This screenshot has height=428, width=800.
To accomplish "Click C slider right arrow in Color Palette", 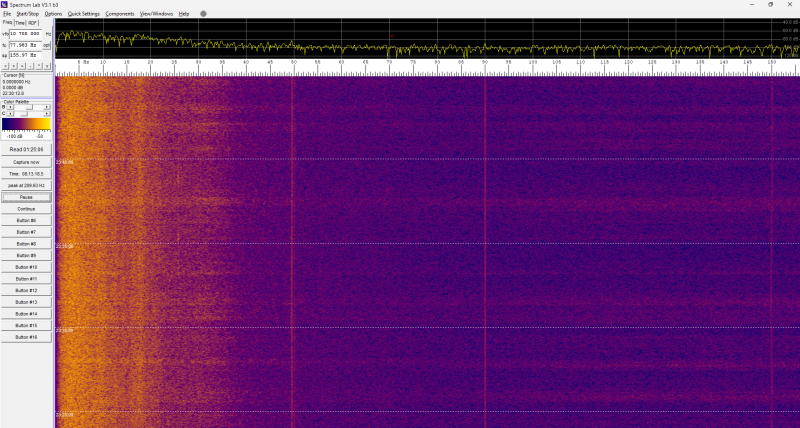I will tap(47, 114).
